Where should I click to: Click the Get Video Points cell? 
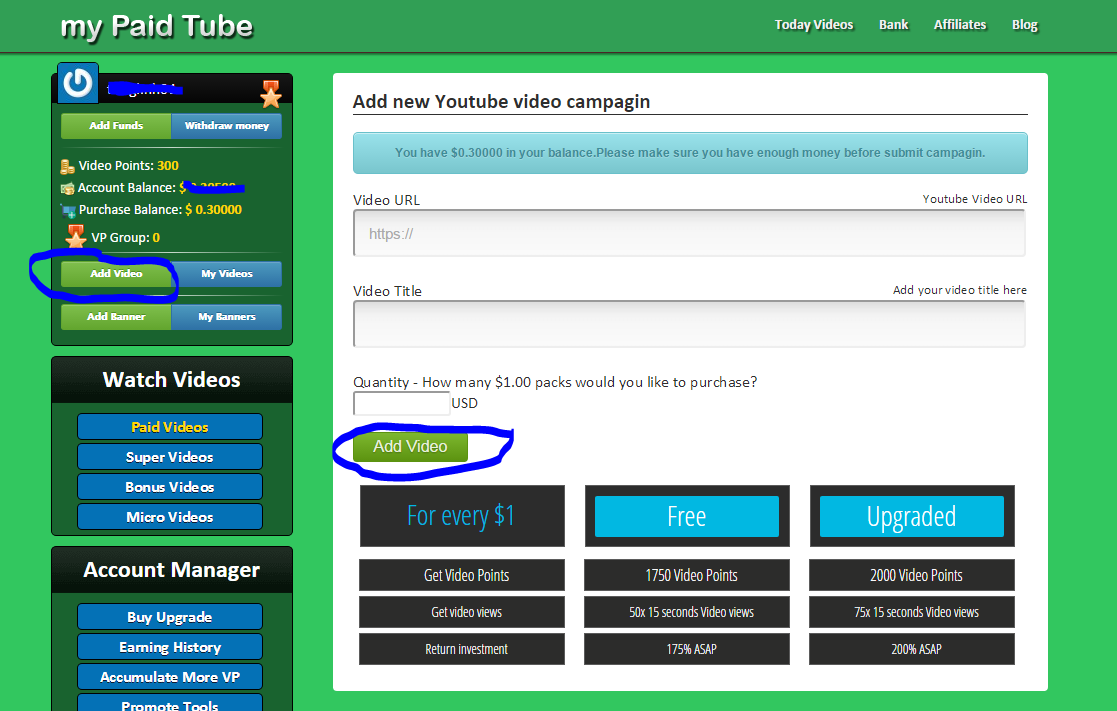[462, 575]
